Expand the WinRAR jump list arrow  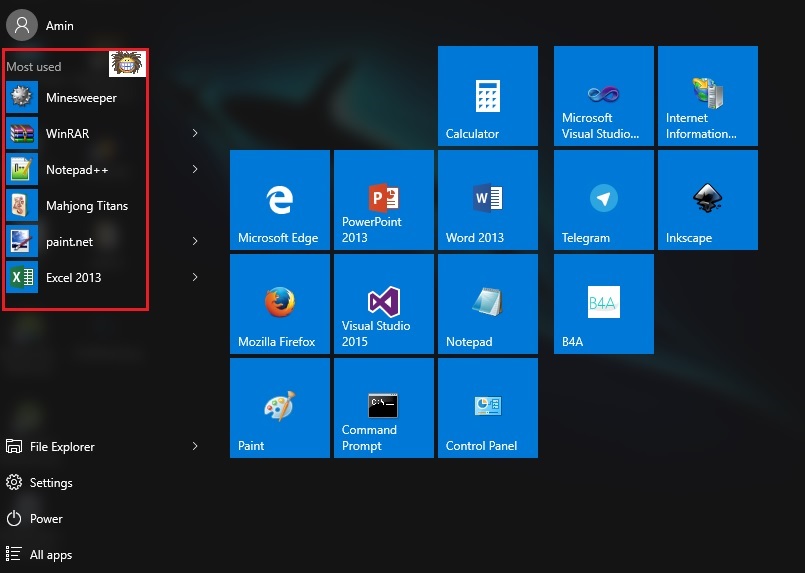195,133
